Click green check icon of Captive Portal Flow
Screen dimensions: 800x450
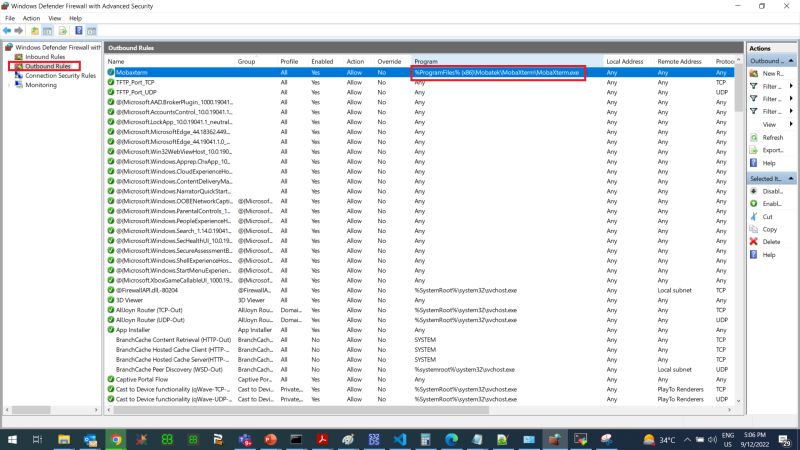coord(111,379)
